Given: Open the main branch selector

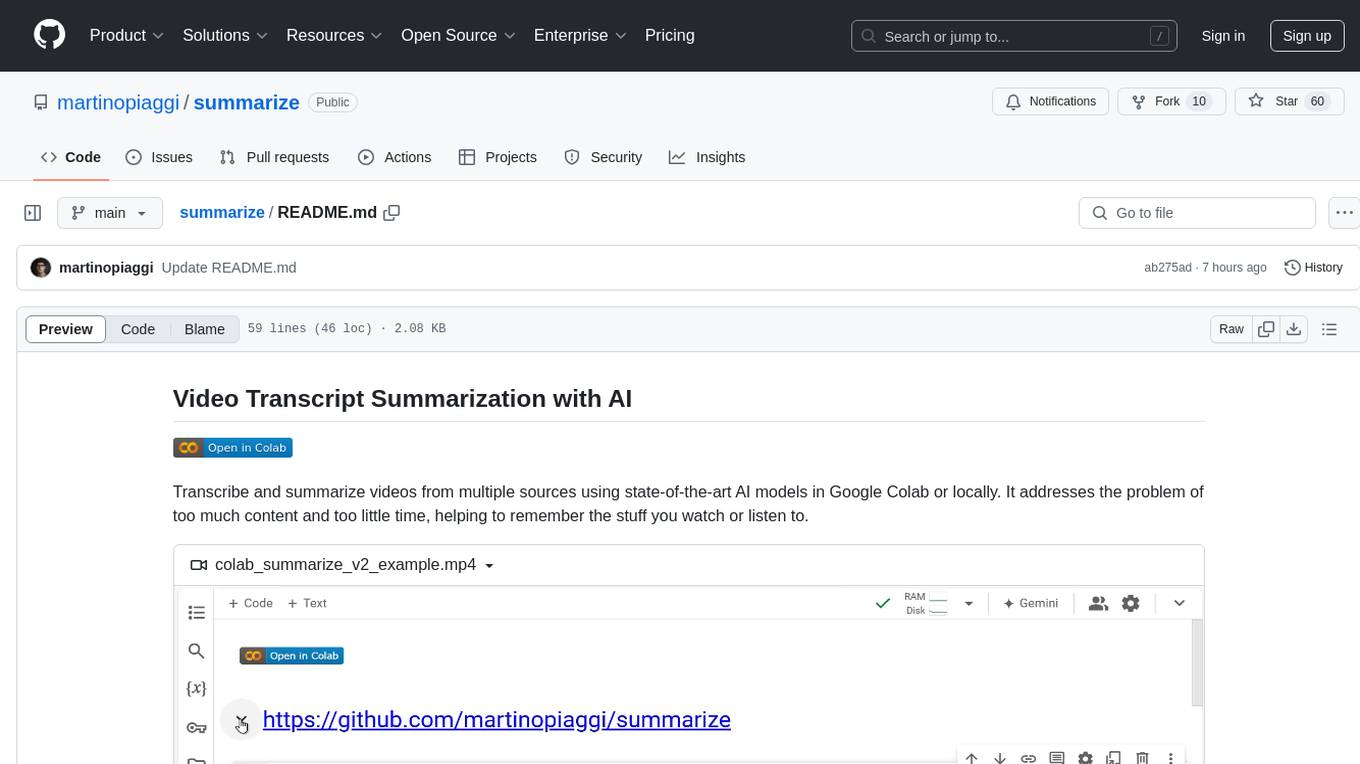Looking at the screenshot, I should pyautogui.click(x=109, y=213).
